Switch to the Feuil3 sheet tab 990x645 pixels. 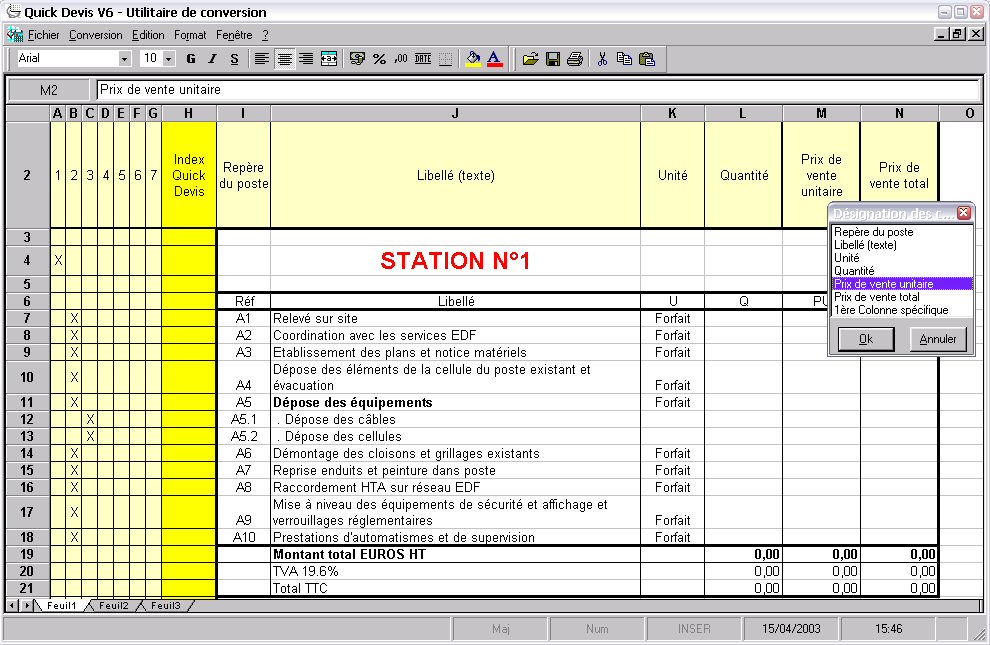point(166,605)
